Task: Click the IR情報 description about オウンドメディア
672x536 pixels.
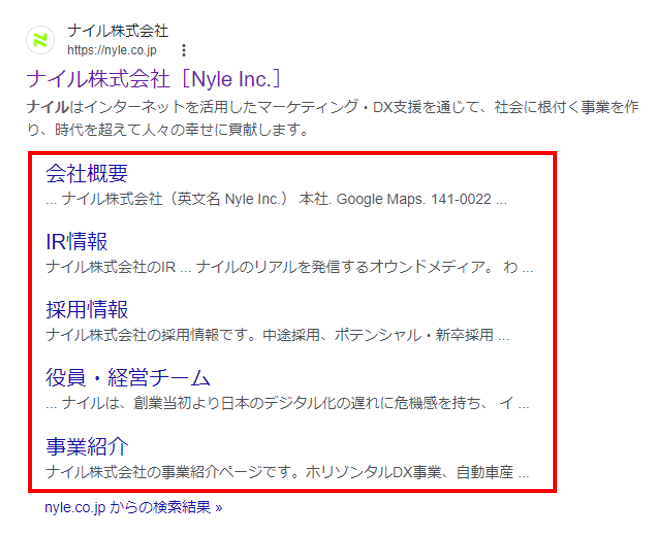Action: (289, 267)
